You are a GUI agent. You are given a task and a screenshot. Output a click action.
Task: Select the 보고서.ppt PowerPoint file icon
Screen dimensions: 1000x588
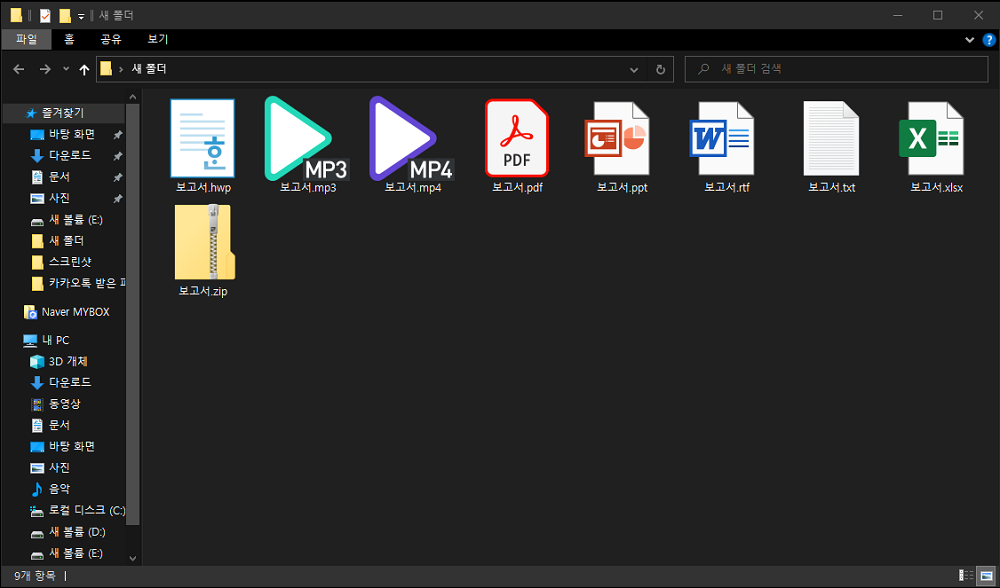click(617, 138)
